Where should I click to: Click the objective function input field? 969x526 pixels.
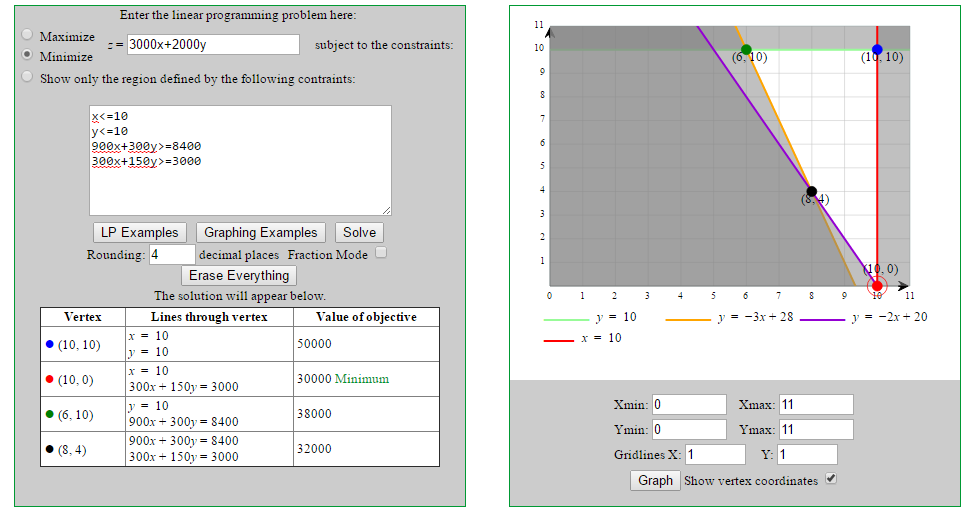pyautogui.click(x=213, y=44)
